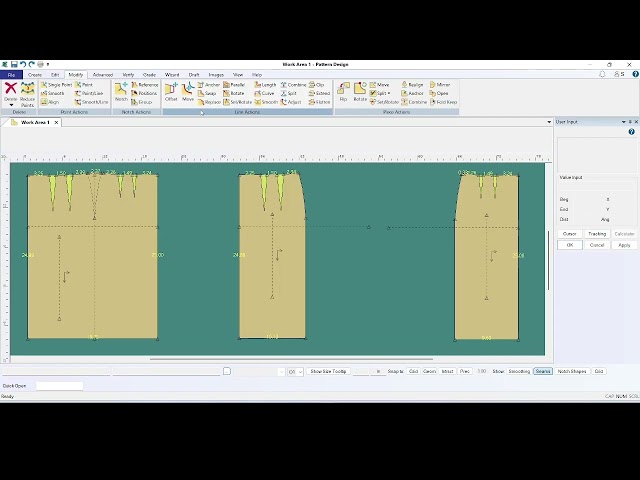Select the Fold Keep tool
This screenshot has height=480, width=640.
[x=443, y=102]
